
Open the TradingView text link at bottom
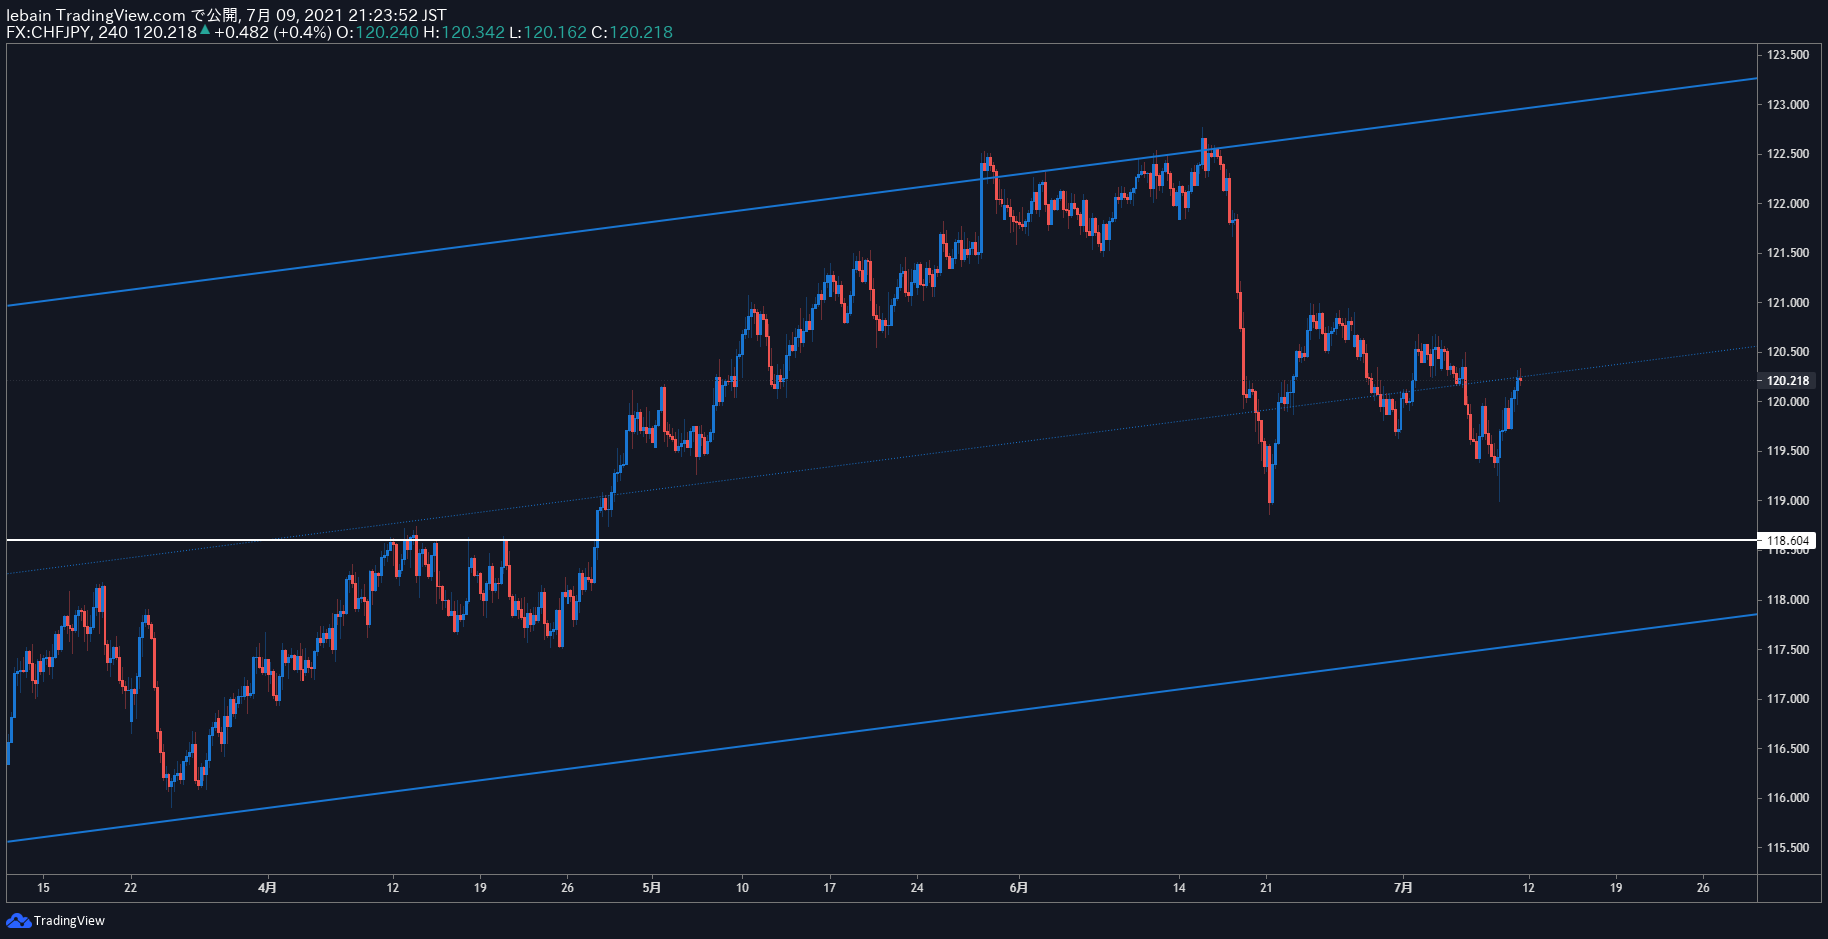69,920
